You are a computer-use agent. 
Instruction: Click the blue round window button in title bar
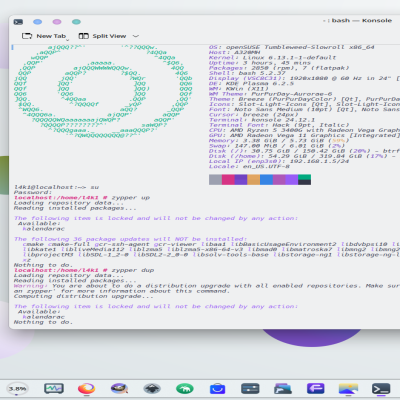tap(38, 22)
